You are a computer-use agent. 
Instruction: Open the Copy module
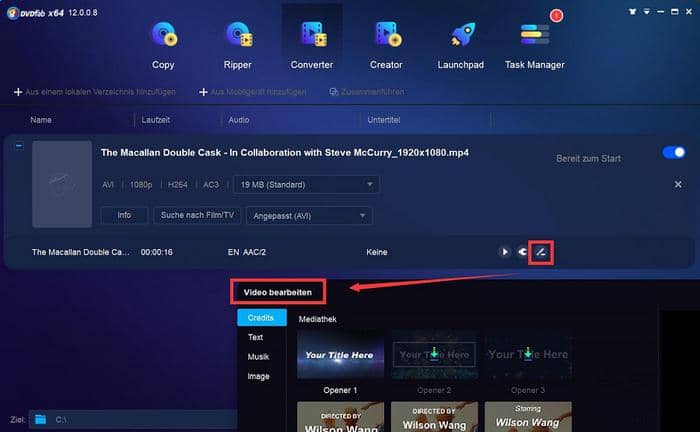(x=163, y=45)
